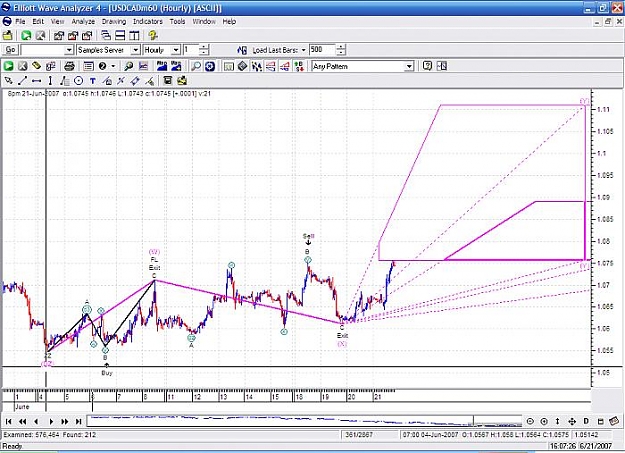Viewport: 625px width, 453px height.
Task: Click the tile windows vertically icon
Action: (x=134, y=35)
